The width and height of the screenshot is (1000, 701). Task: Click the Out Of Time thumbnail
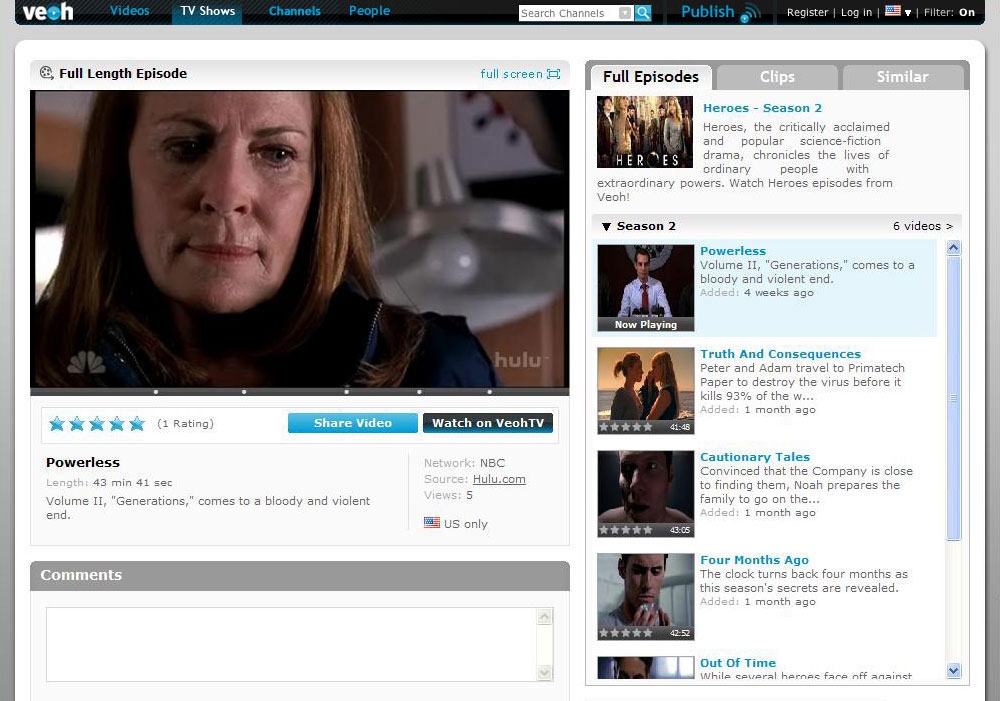(x=645, y=668)
